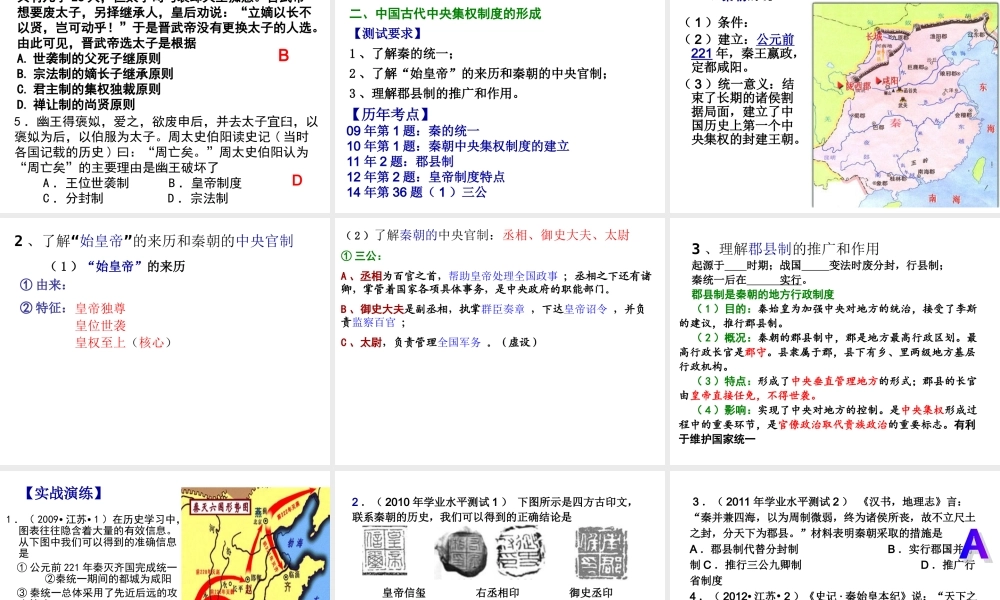Click the green (4)影响 label
The image size is (1000, 600).
[x=724, y=410]
